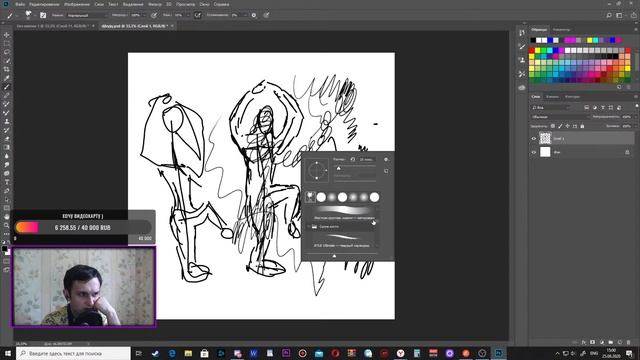Viewport: 640px width, 360px height.
Task: Click the foreground color box in toolbox
Action: [4, 248]
